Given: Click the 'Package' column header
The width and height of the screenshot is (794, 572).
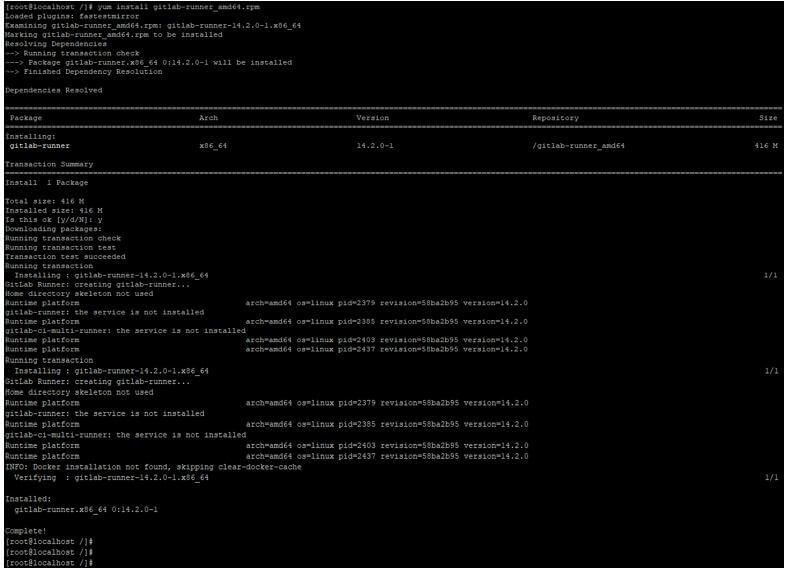Looking at the screenshot, I should click(x=26, y=118).
